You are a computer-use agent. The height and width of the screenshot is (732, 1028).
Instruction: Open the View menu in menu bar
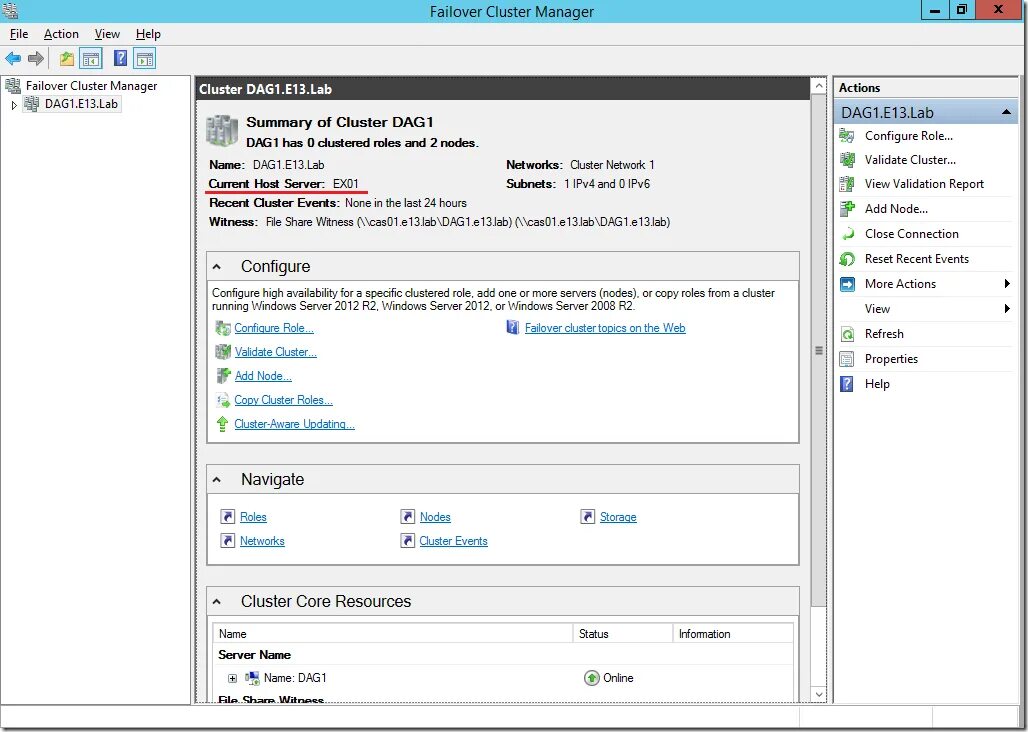click(107, 34)
